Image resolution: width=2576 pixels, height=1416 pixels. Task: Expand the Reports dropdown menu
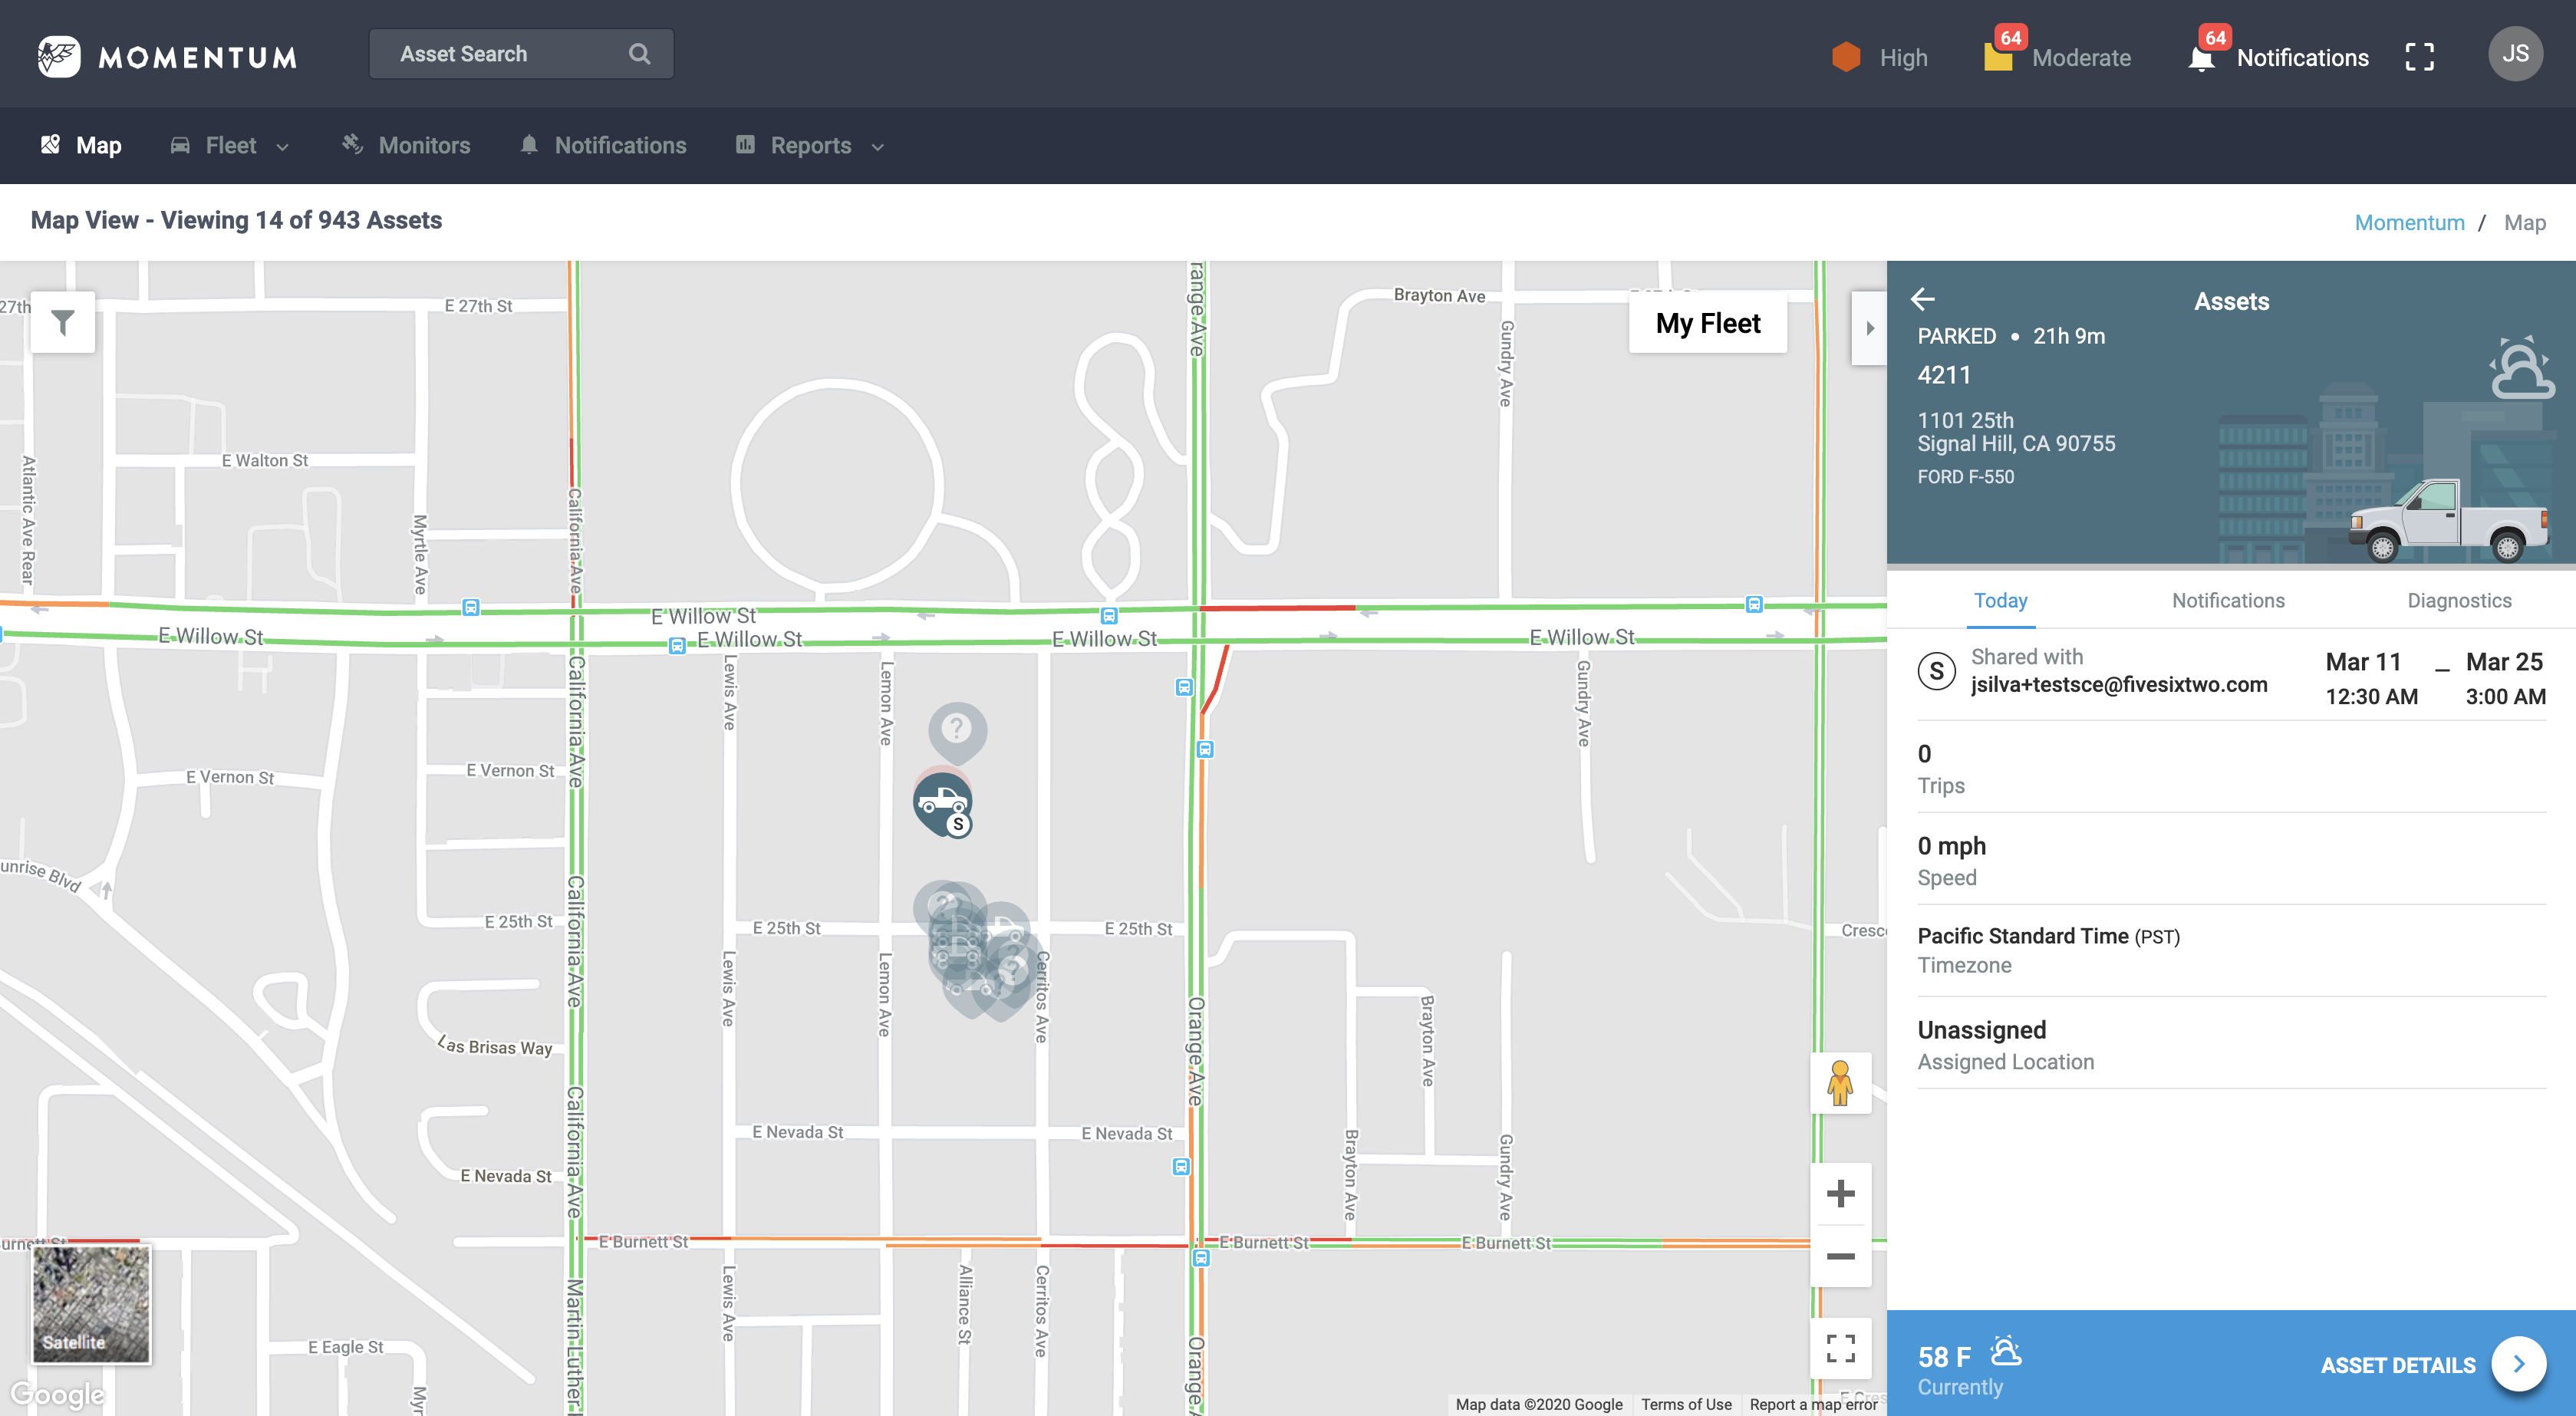pyautogui.click(x=811, y=146)
